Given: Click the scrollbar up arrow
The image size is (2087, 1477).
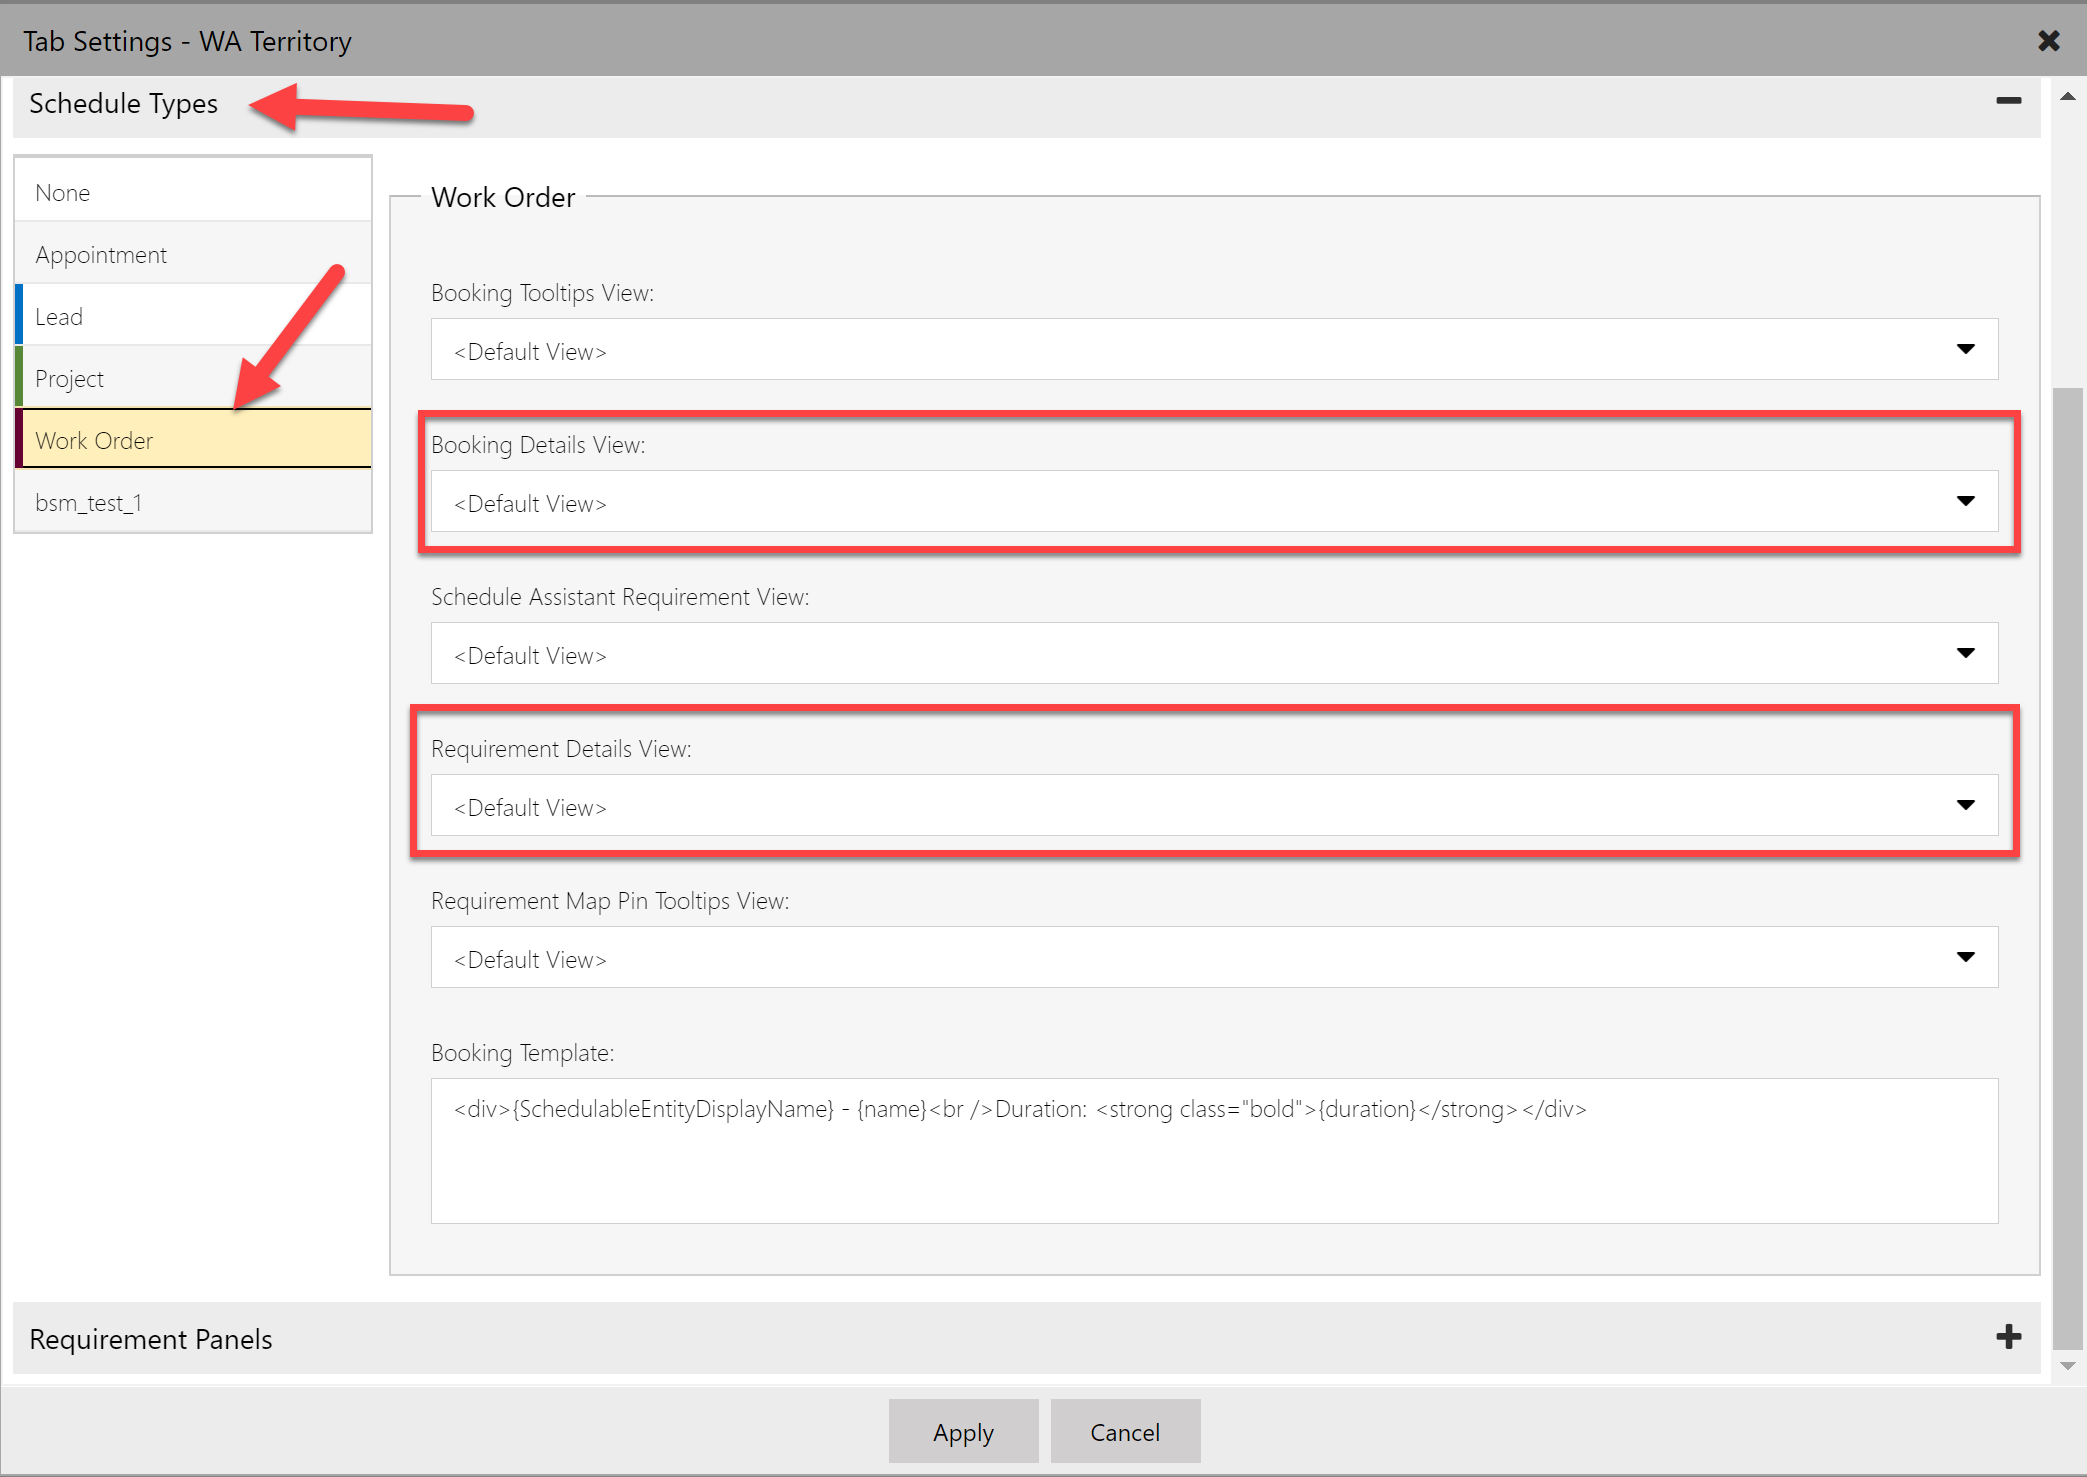Looking at the screenshot, I should (2066, 95).
